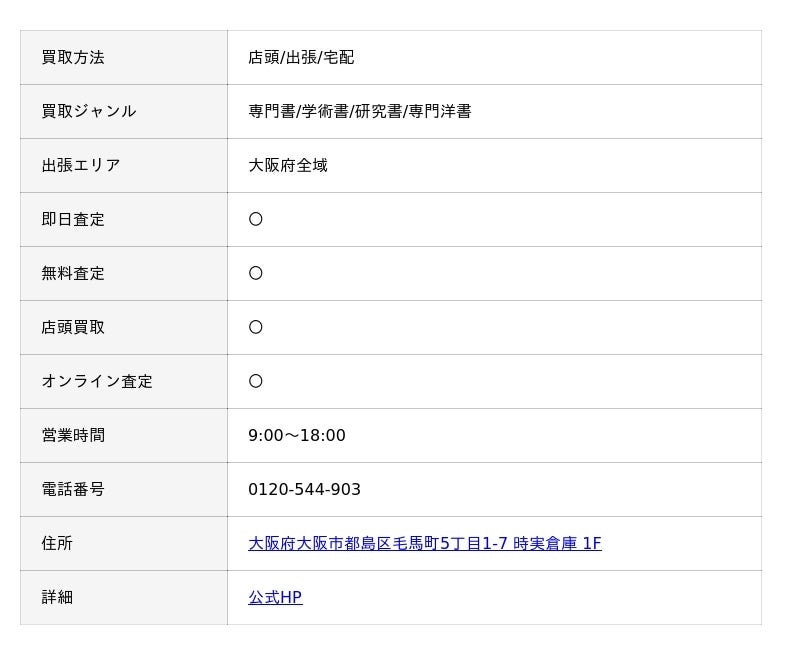Click the circle mark for 店頭買取
The image size is (800, 655).
coord(256,327)
